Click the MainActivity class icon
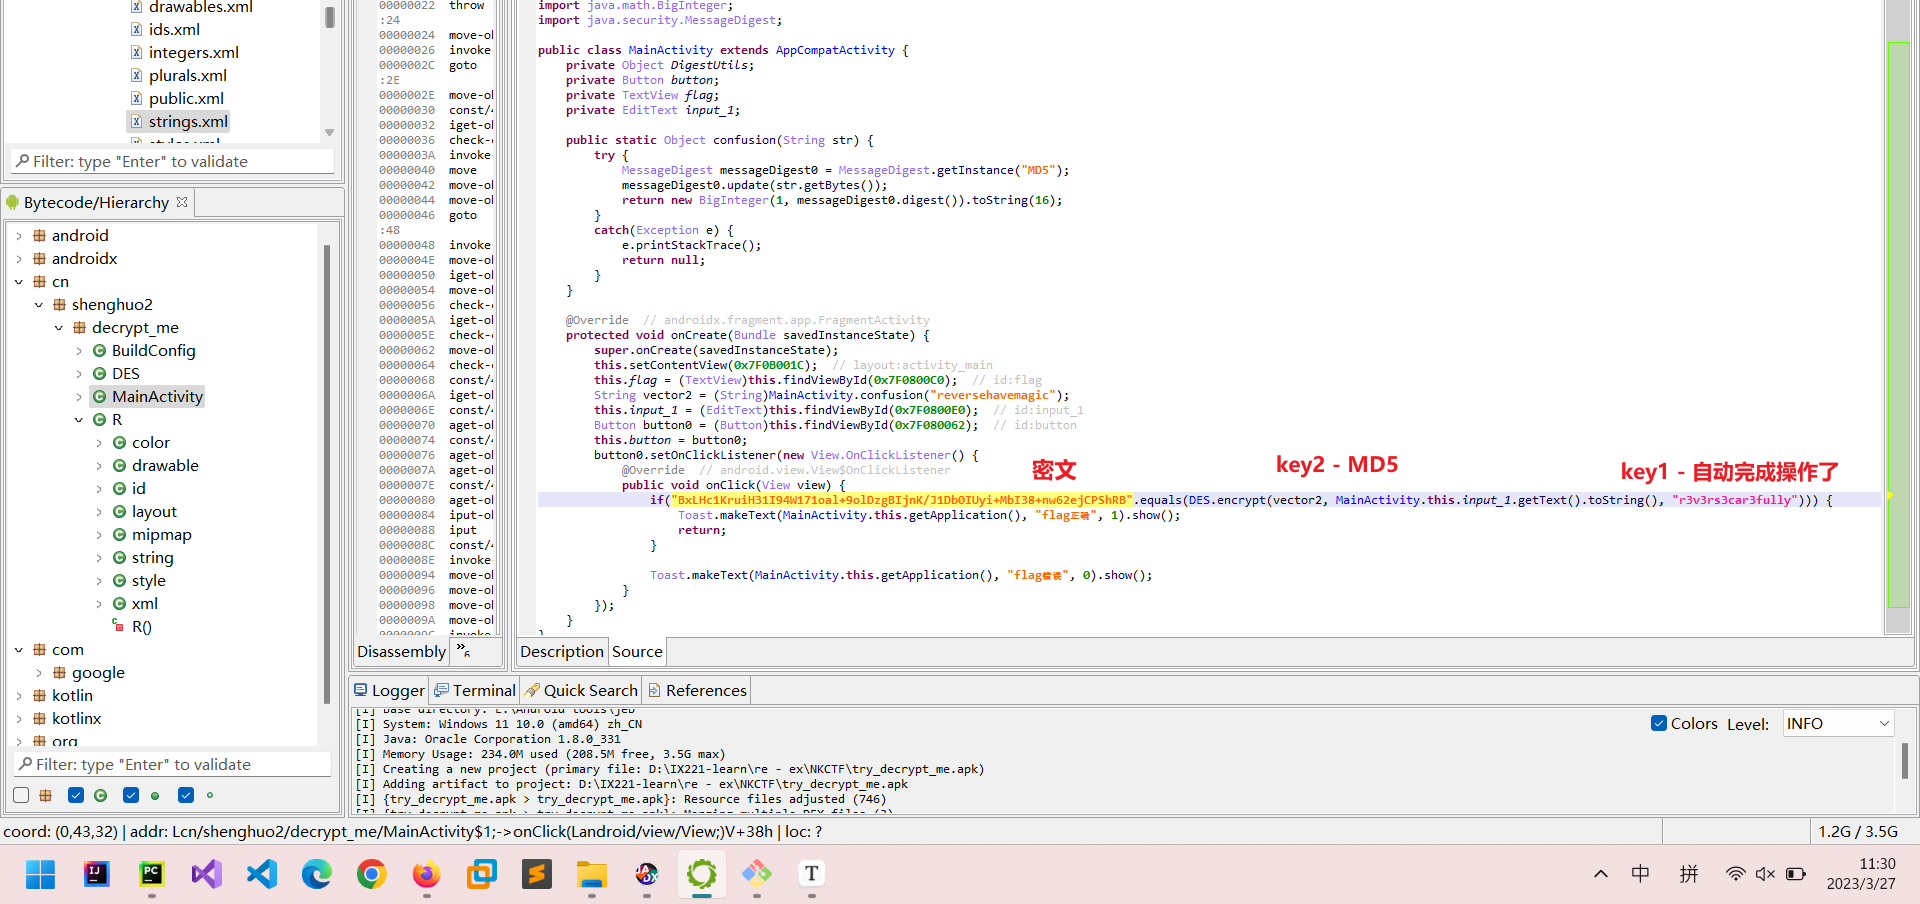The width and height of the screenshot is (1920, 904). pos(100,397)
